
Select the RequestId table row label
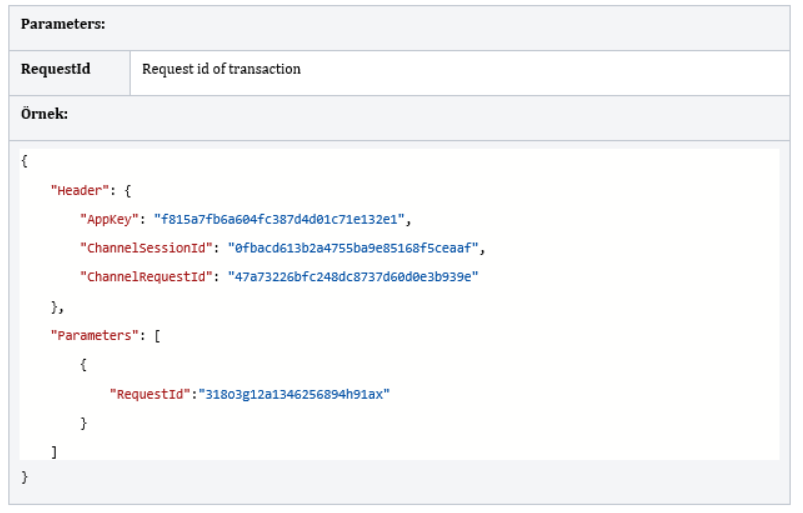click(56, 70)
